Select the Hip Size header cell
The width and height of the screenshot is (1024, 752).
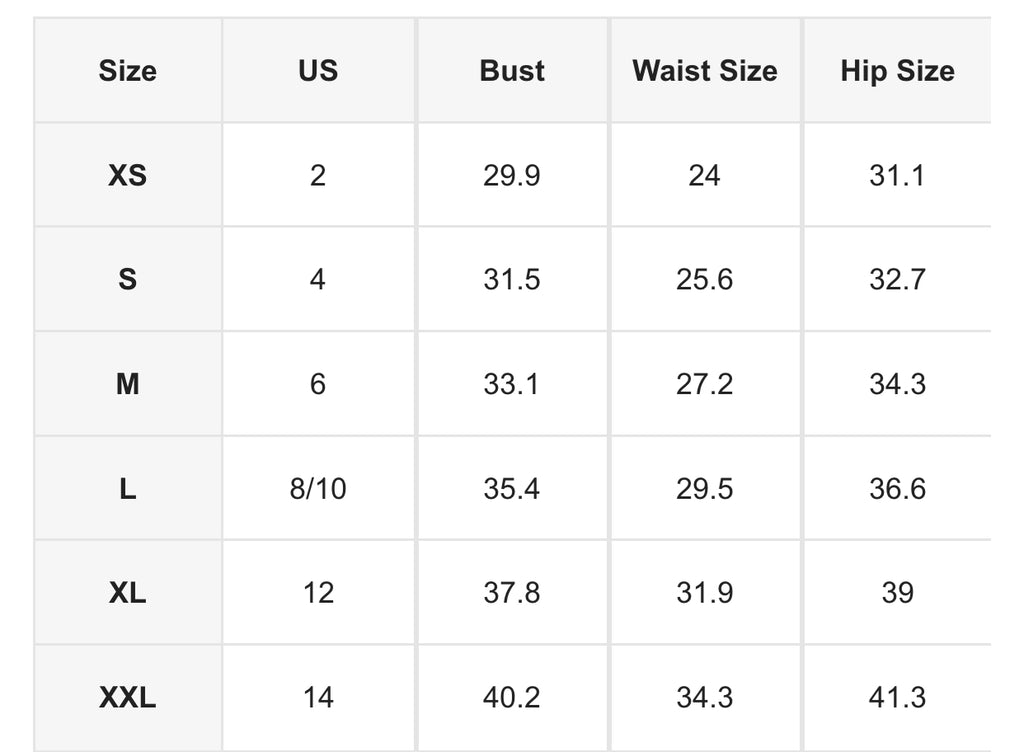[x=897, y=70]
